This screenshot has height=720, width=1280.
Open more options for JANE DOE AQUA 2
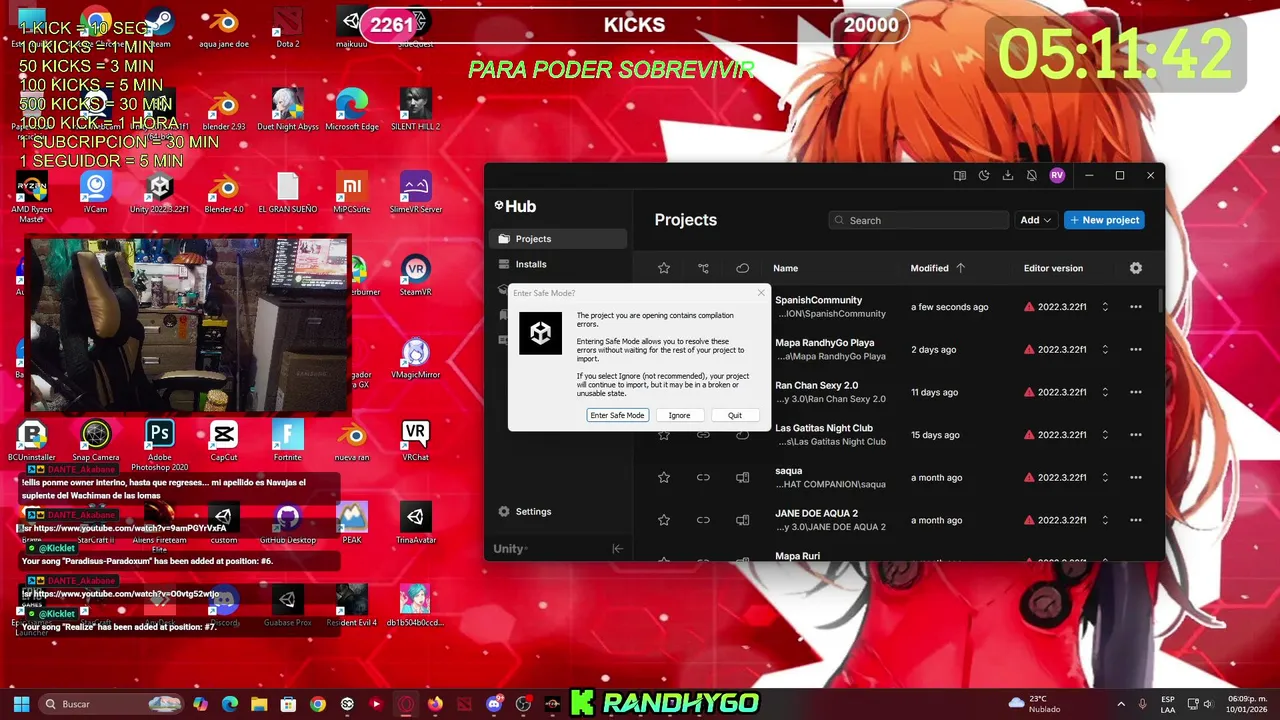click(1136, 520)
